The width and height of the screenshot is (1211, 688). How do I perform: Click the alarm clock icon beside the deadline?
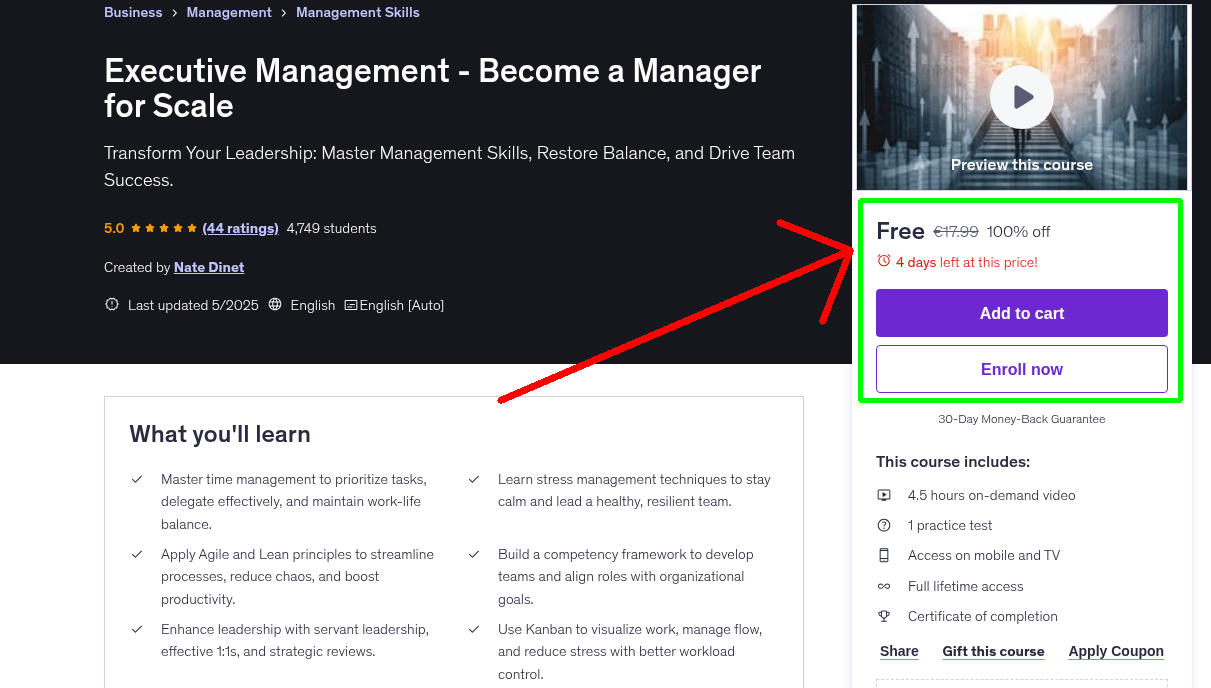(883, 260)
